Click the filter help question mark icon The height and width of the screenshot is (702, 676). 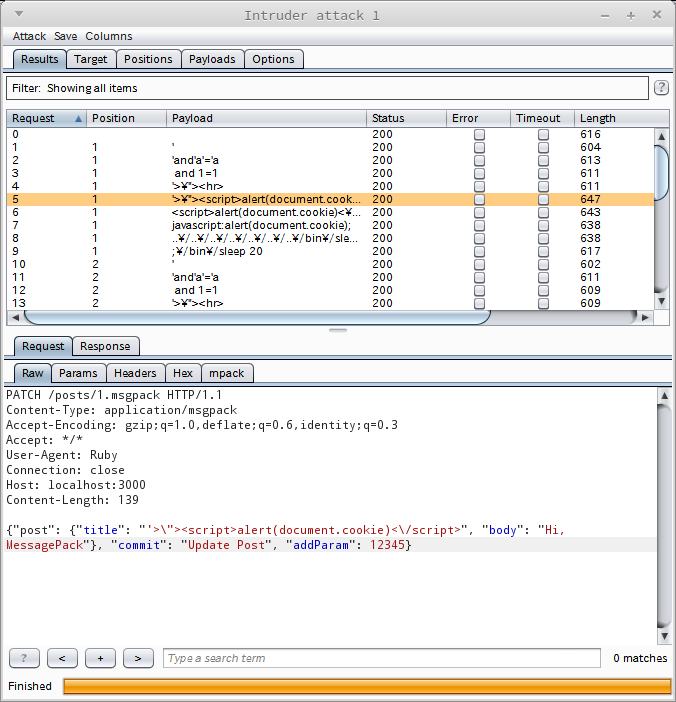(x=661, y=88)
